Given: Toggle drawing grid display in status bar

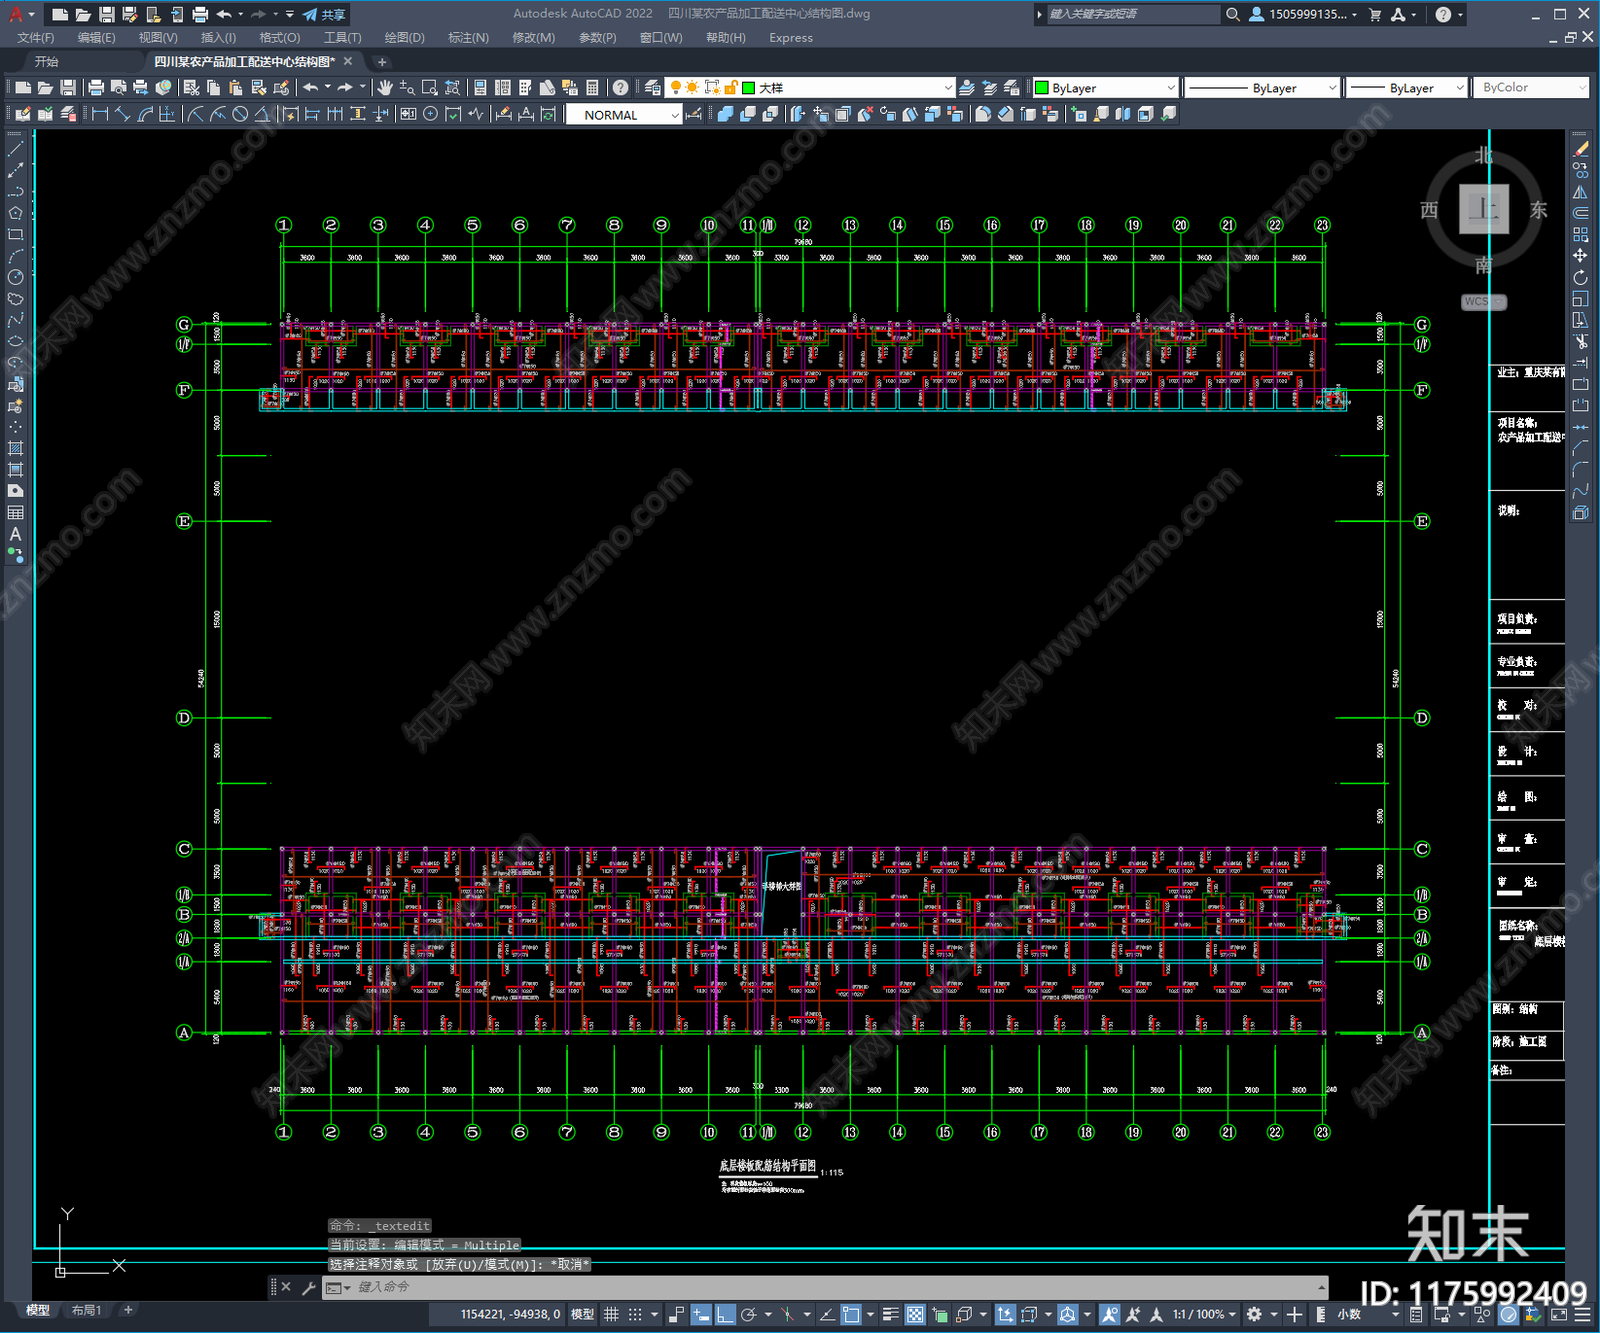Looking at the screenshot, I should 611,1314.
